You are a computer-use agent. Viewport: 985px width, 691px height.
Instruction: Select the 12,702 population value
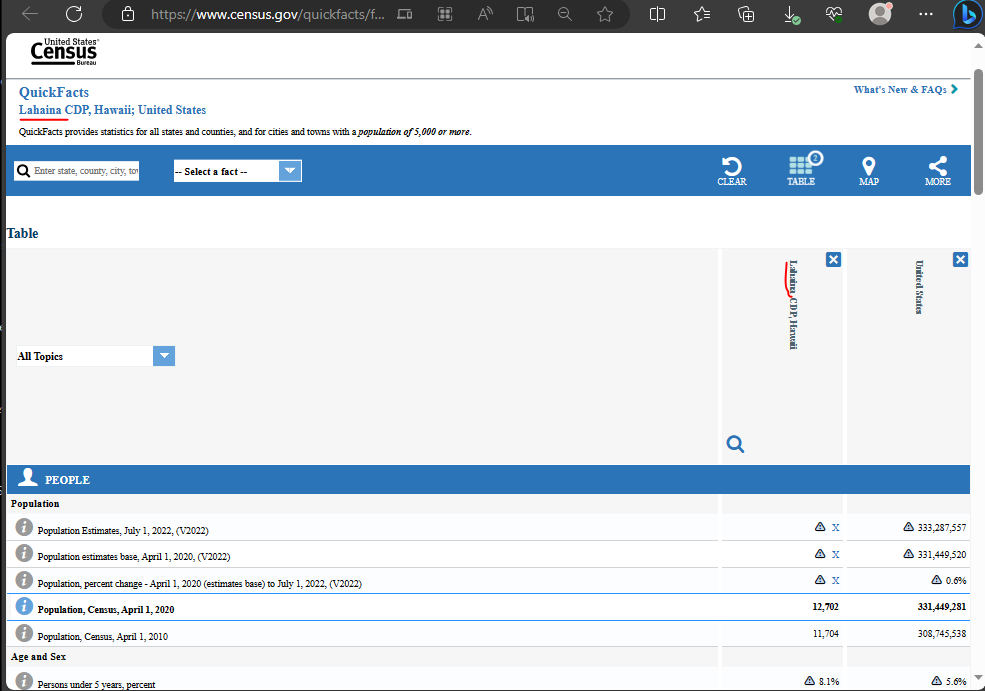(x=825, y=607)
